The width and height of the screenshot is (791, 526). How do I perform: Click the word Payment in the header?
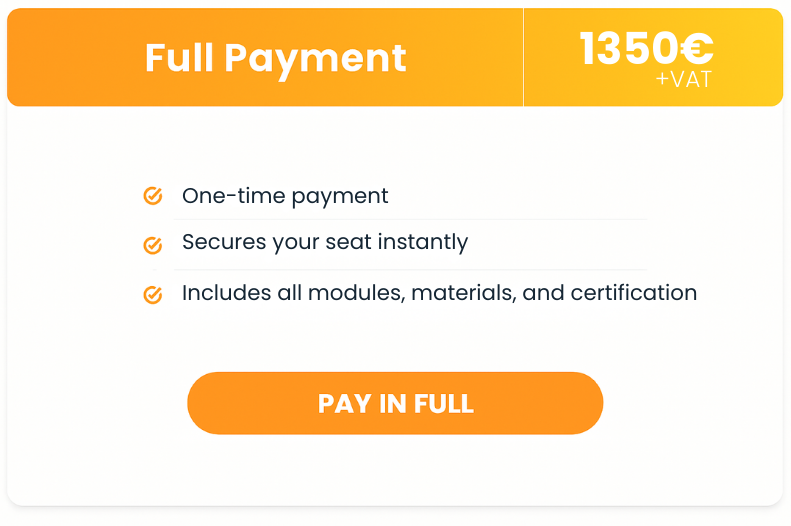(315, 58)
